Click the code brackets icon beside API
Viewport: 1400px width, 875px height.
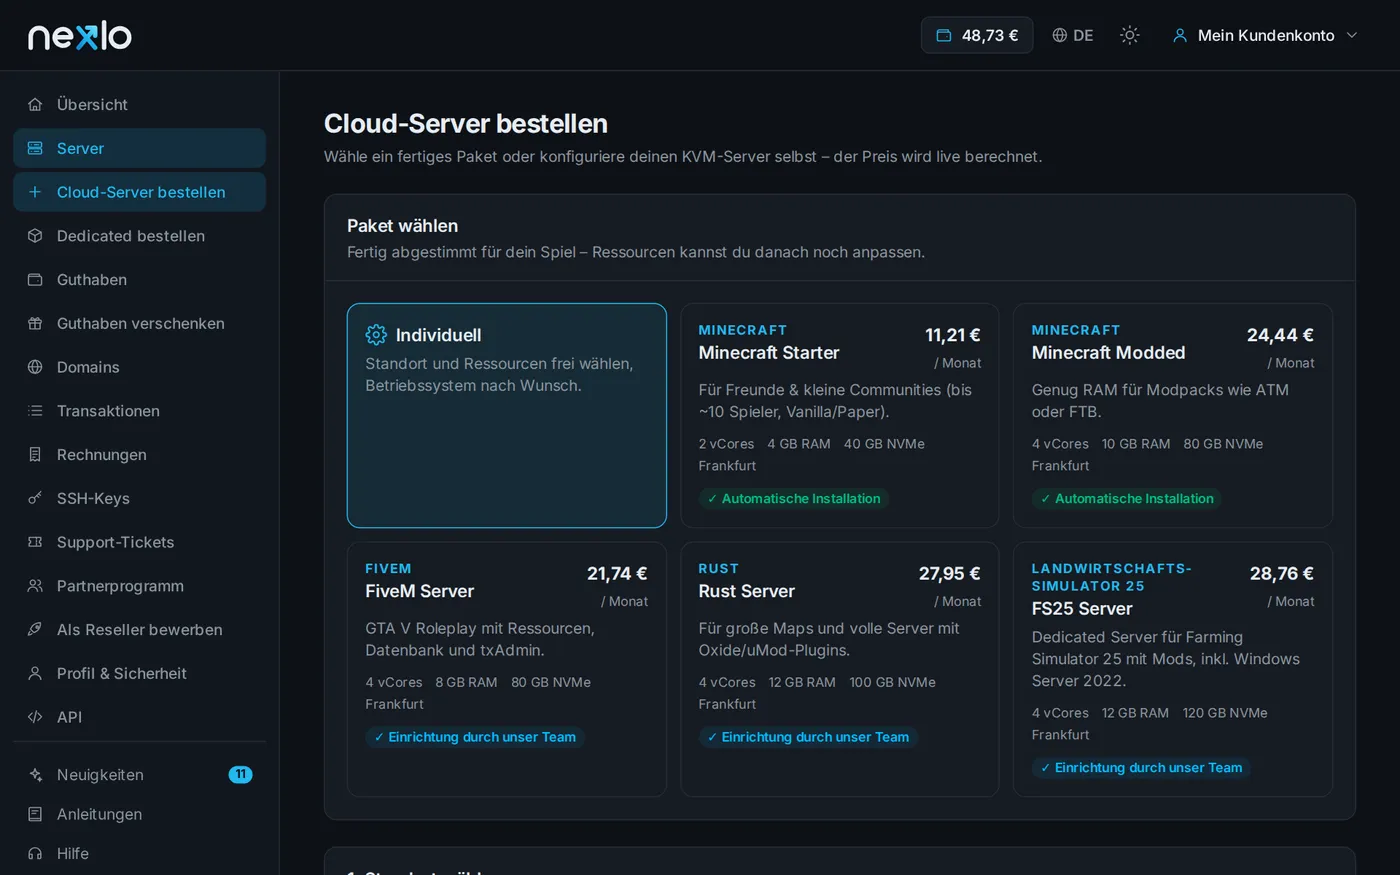35,717
